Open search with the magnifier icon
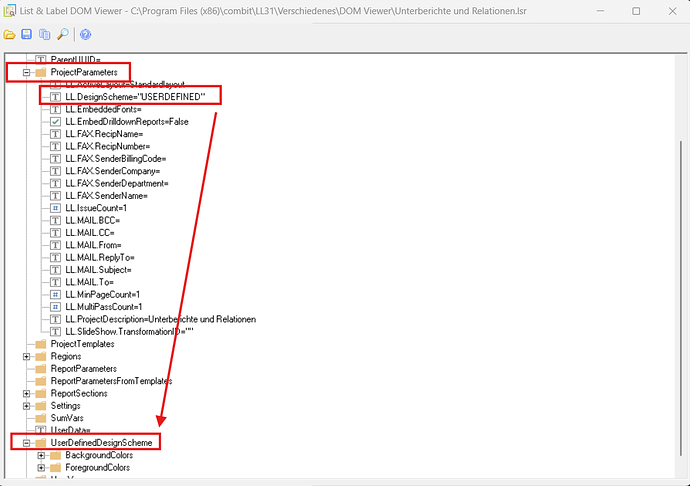Viewport: 690px width, 486px height. (63, 34)
